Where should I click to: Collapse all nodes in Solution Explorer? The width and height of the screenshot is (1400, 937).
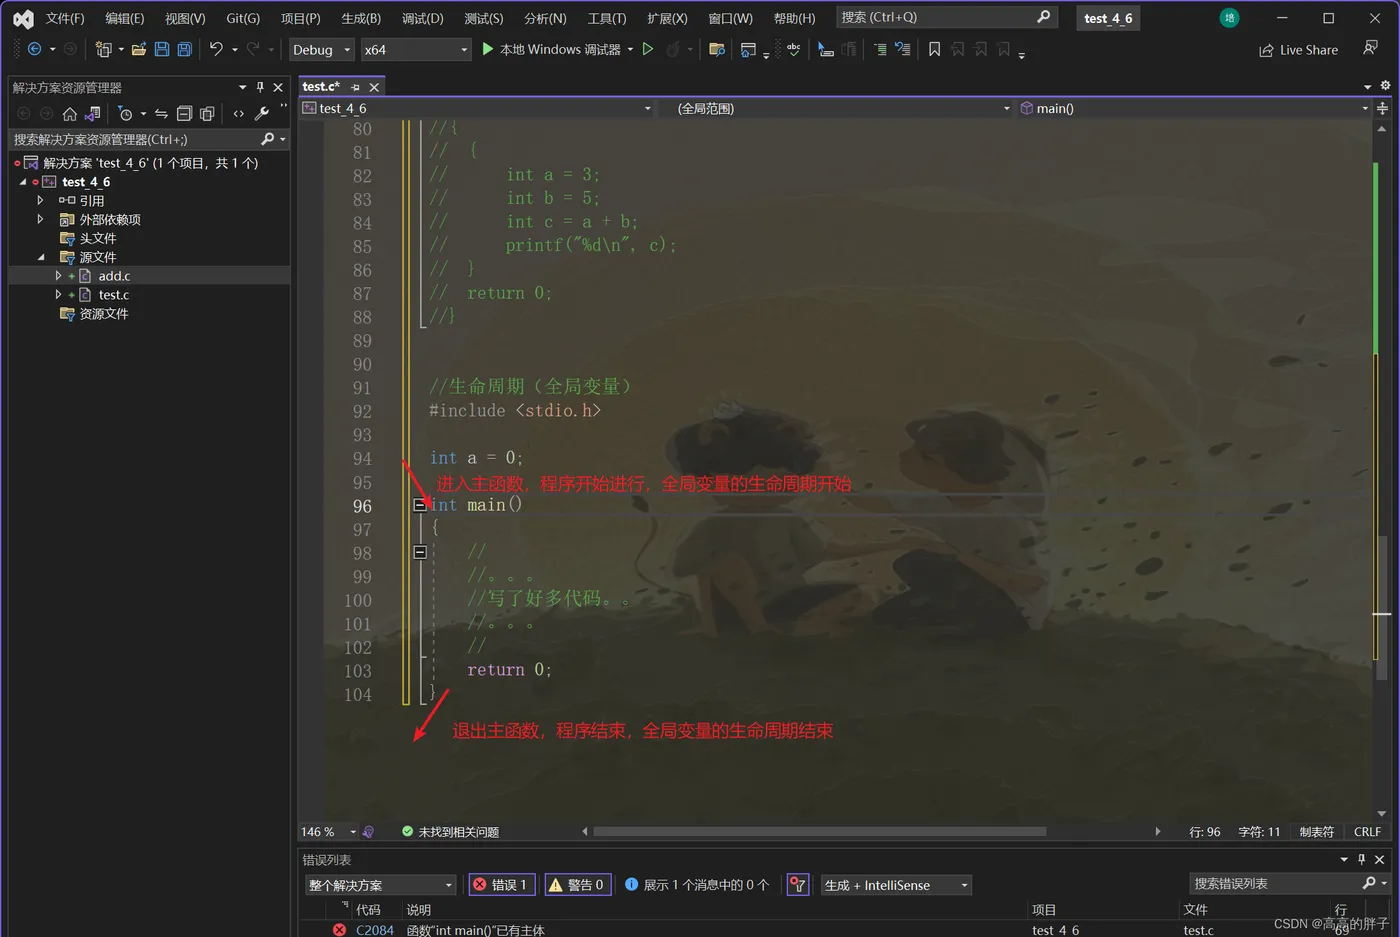[184, 114]
